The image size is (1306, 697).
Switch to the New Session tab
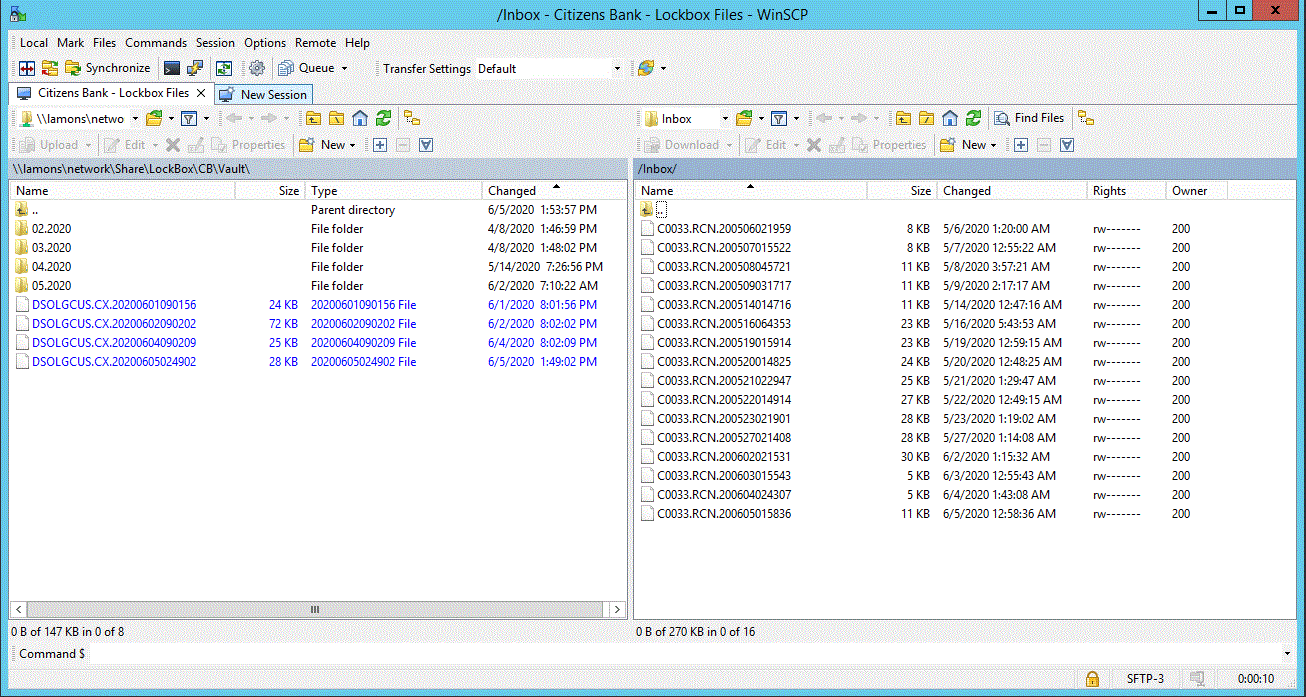click(264, 94)
